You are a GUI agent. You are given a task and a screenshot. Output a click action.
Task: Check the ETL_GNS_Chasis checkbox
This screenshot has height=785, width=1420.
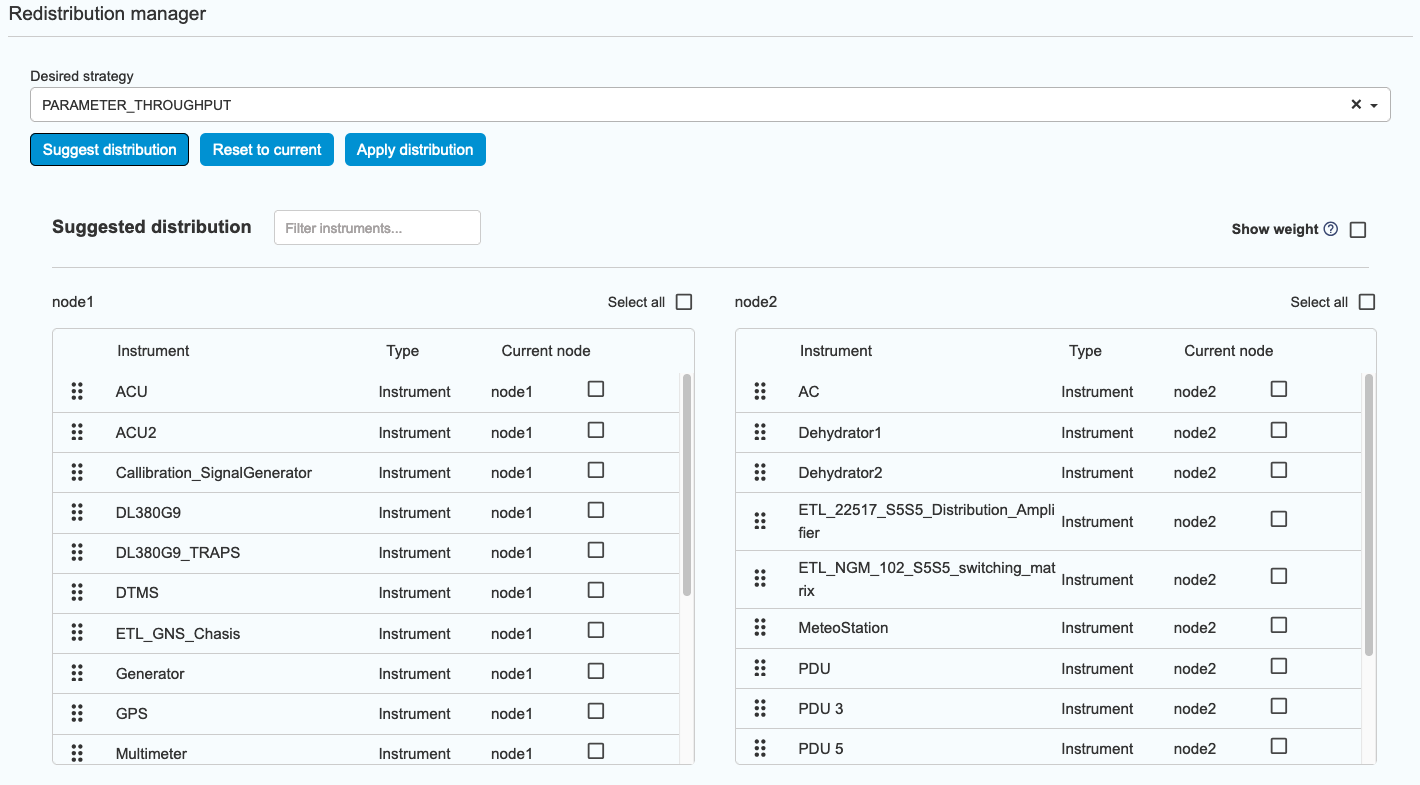(596, 630)
